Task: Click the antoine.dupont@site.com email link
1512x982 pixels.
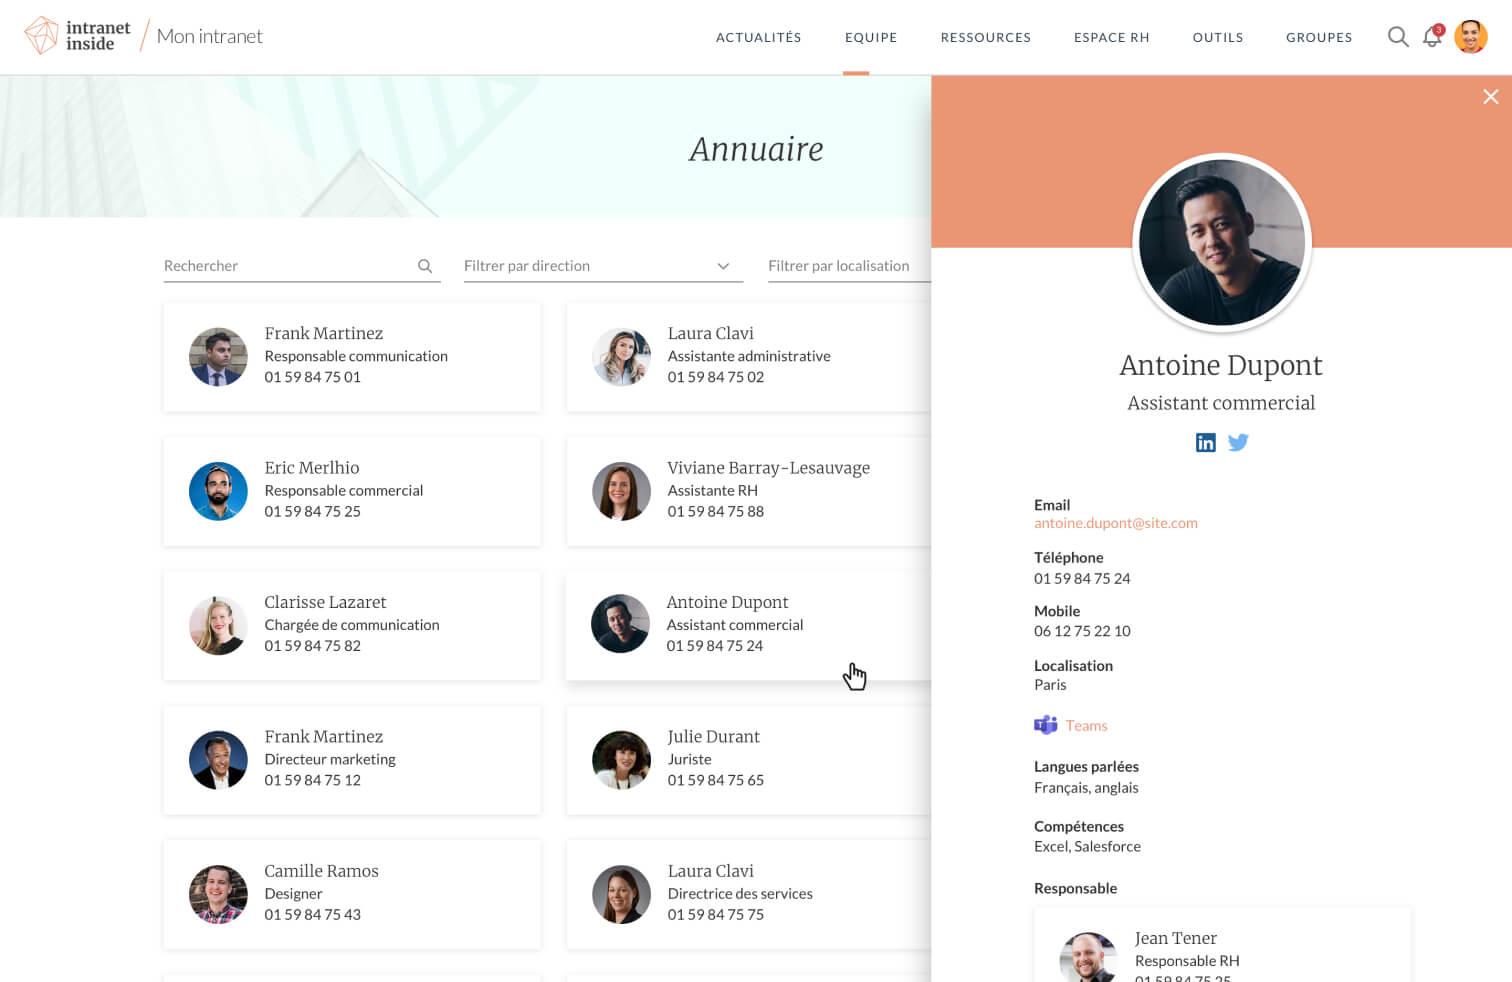Action: click(x=1115, y=523)
